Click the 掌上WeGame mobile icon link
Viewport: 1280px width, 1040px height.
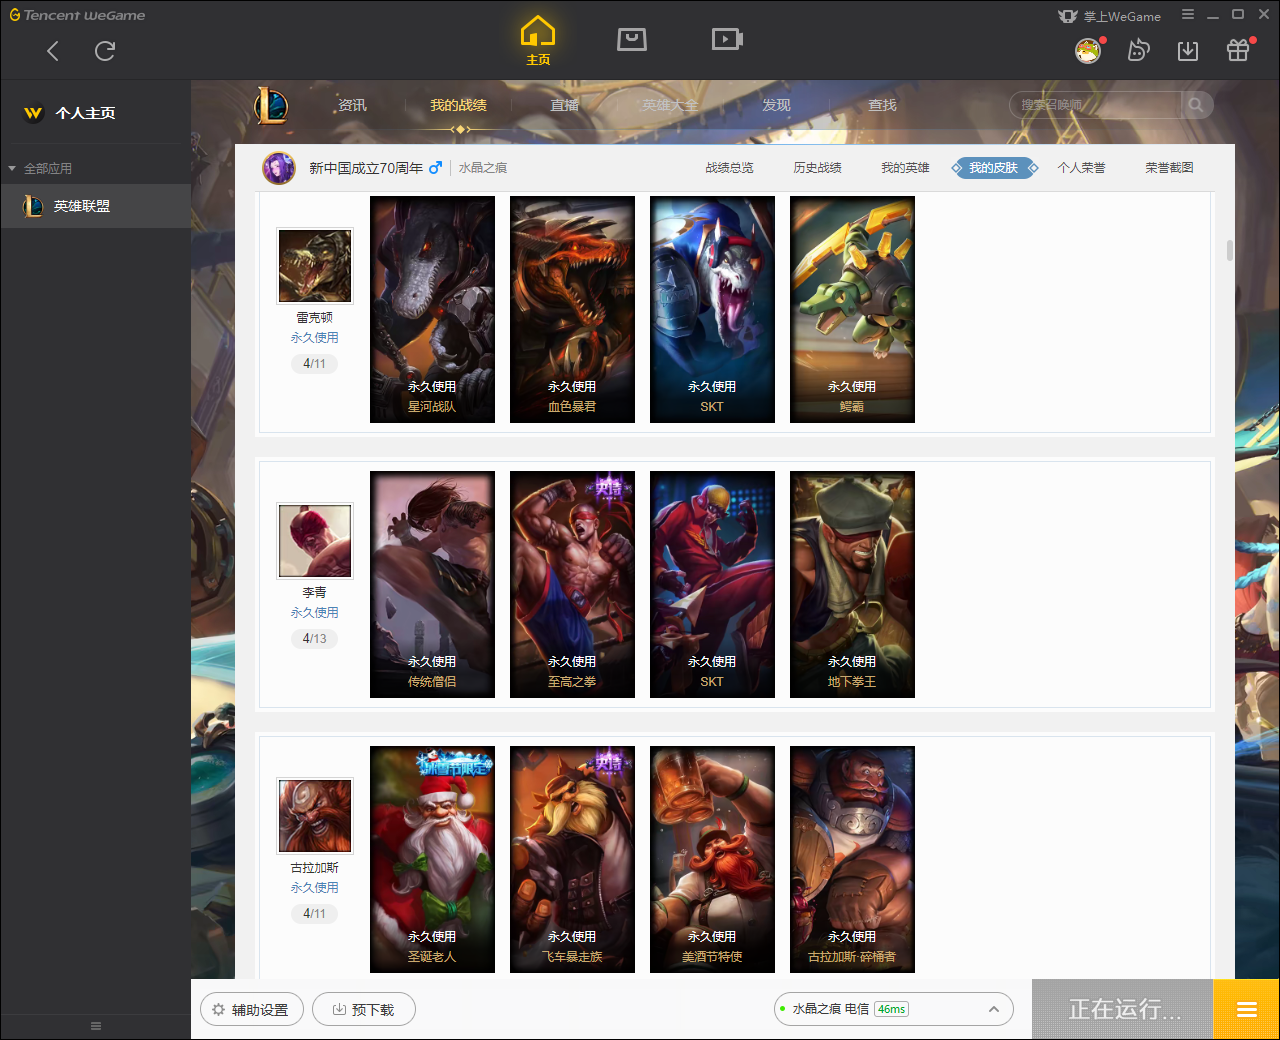tap(1110, 16)
